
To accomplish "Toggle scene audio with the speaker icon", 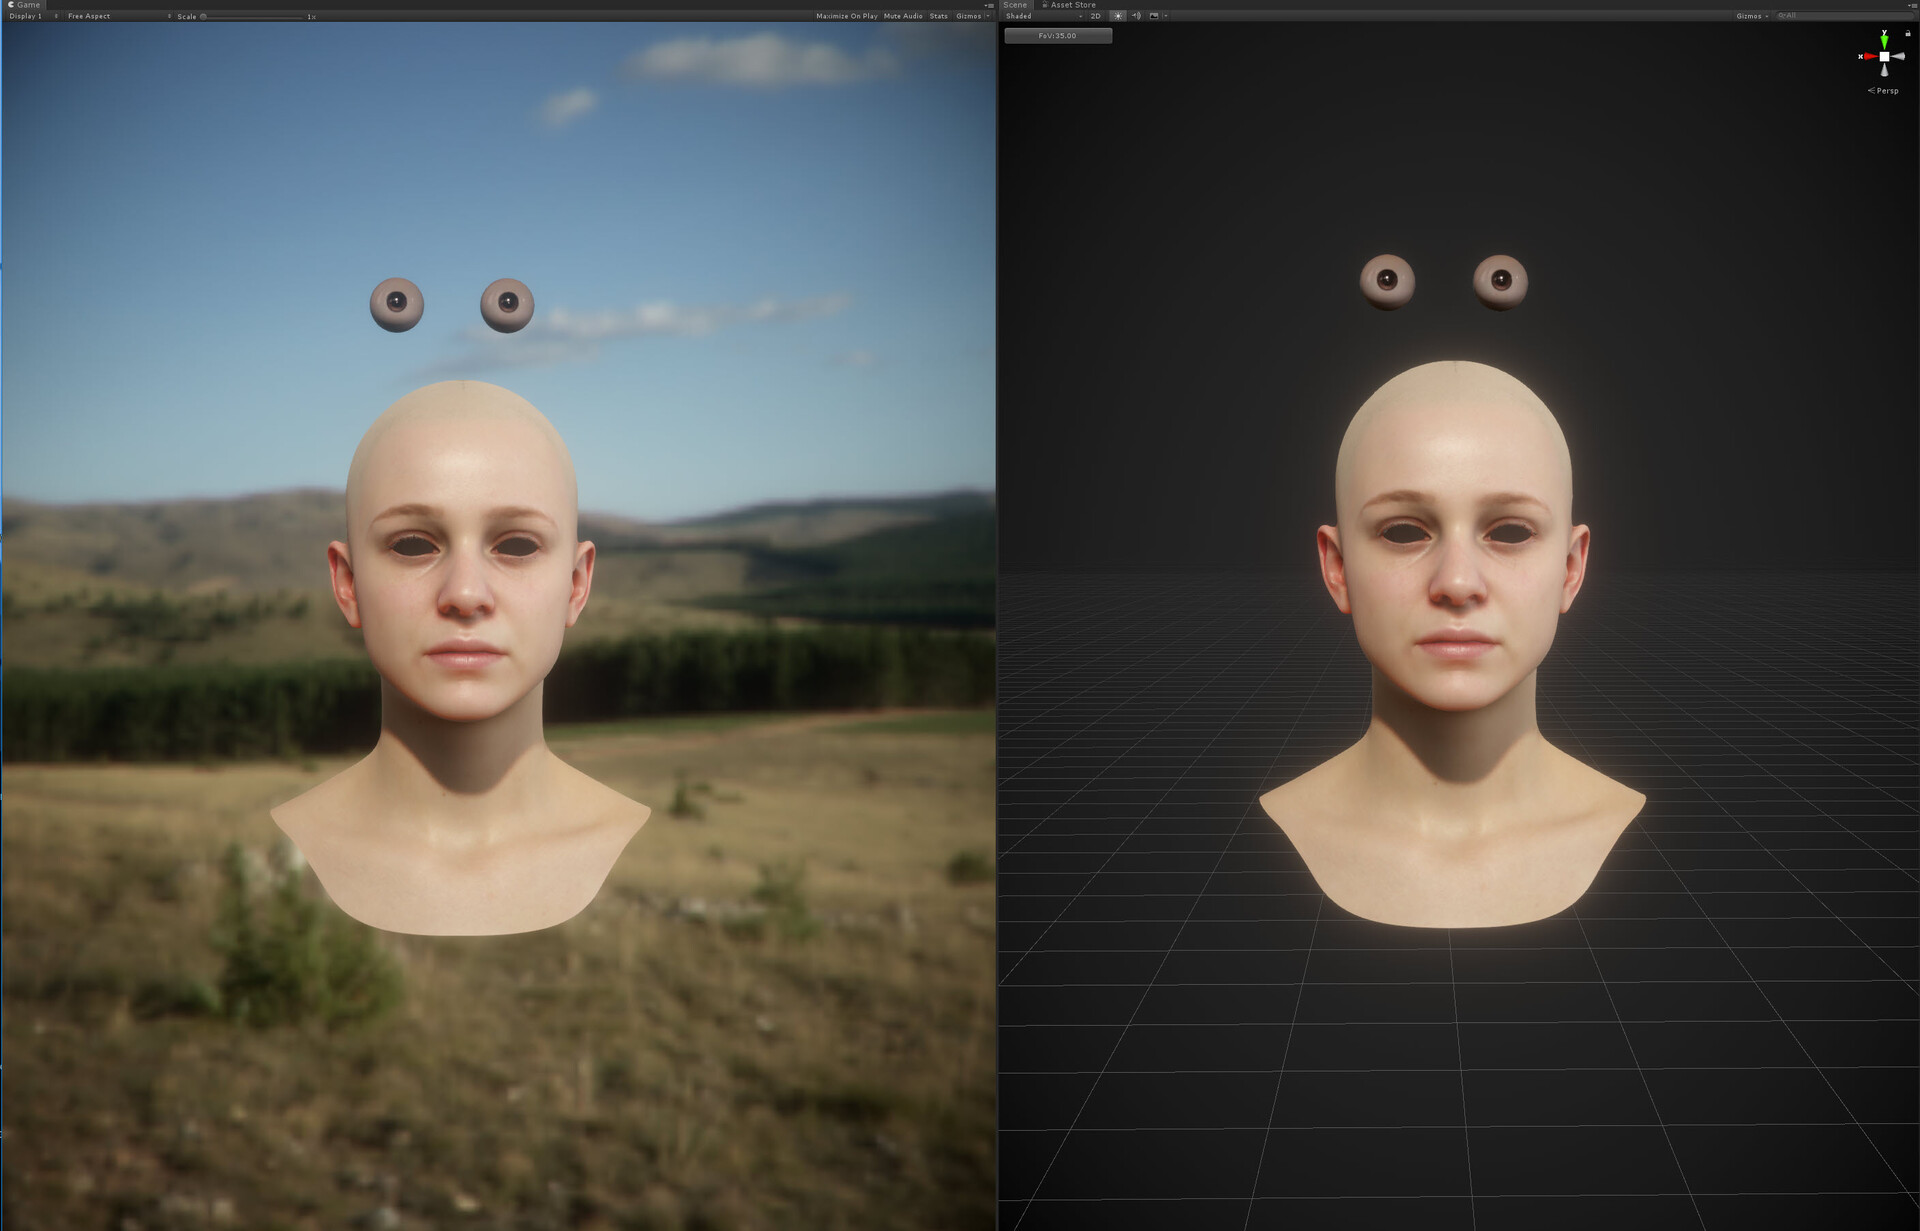I will tap(1136, 16).
